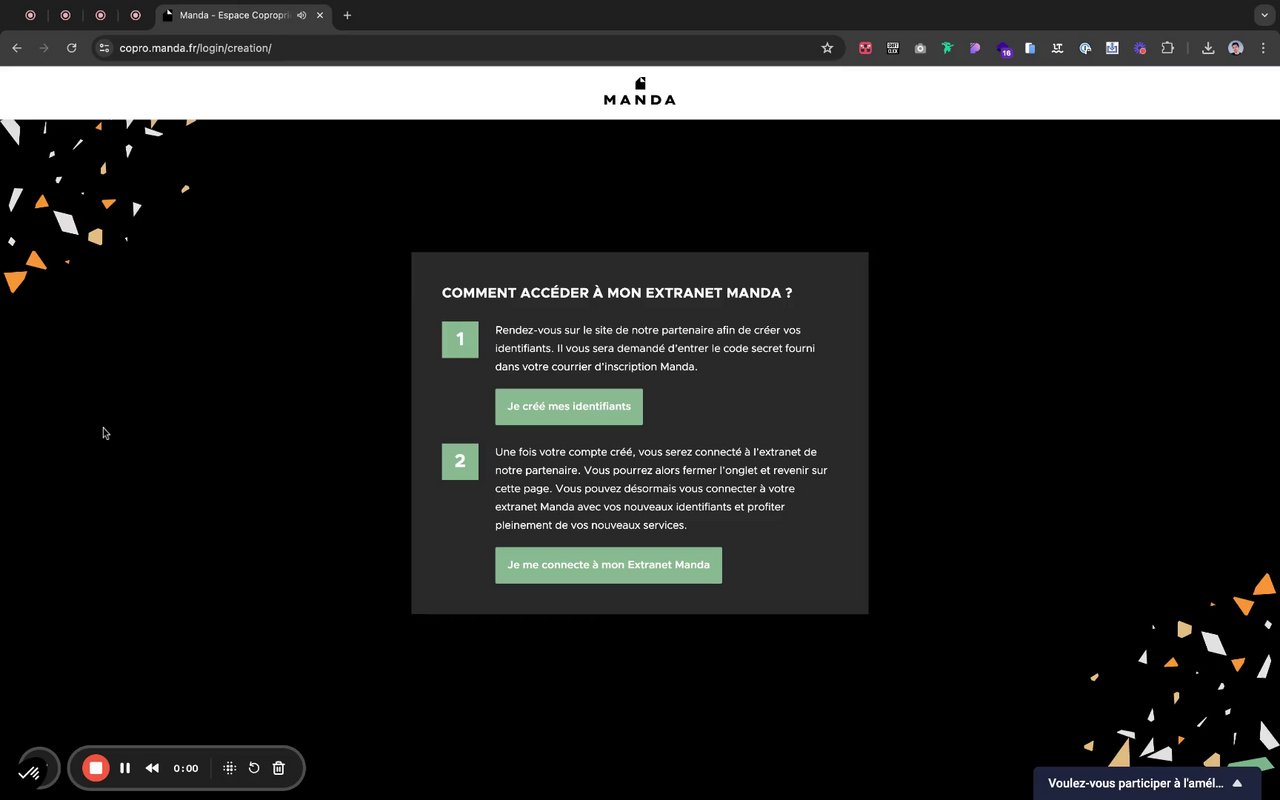Click the address bar URL copro.manda.fr
The height and width of the screenshot is (800, 1280).
click(x=195, y=48)
